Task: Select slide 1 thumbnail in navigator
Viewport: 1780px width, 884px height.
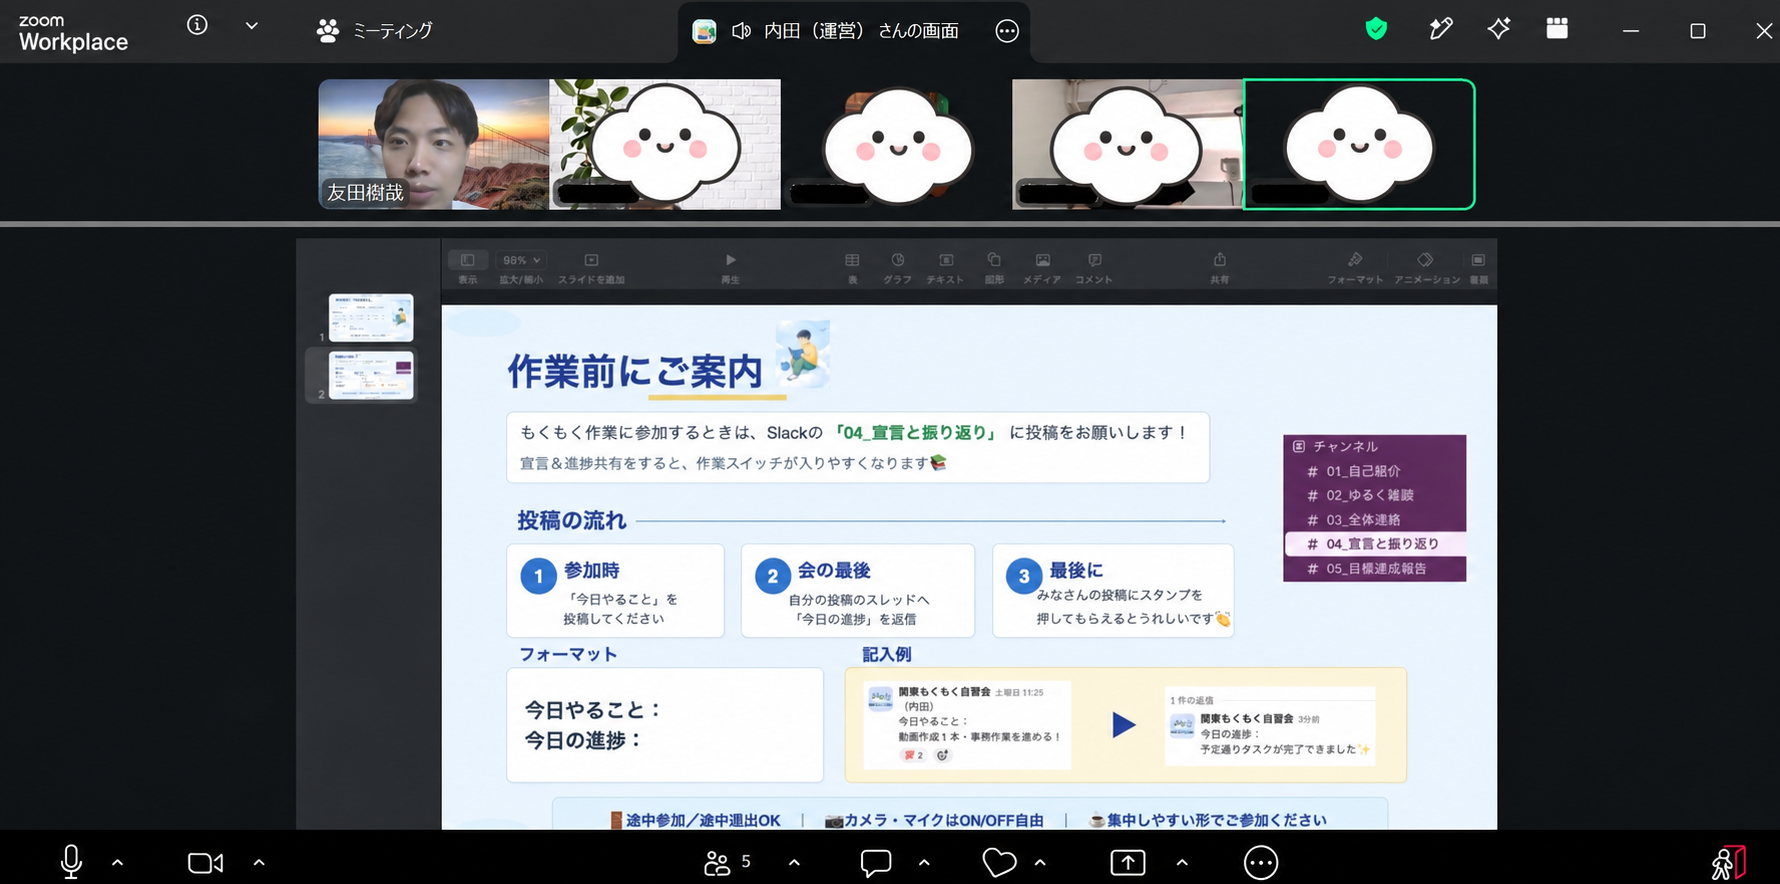Action: coord(371,318)
